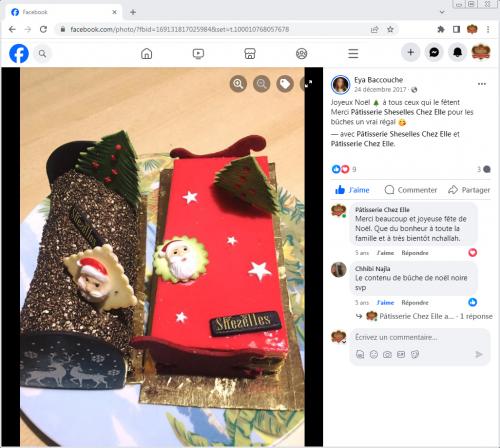Image resolution: width=500 pixels, height=448 pixels.
Task: Tag the photo with tag icon
Action: (x=285, y=84)
